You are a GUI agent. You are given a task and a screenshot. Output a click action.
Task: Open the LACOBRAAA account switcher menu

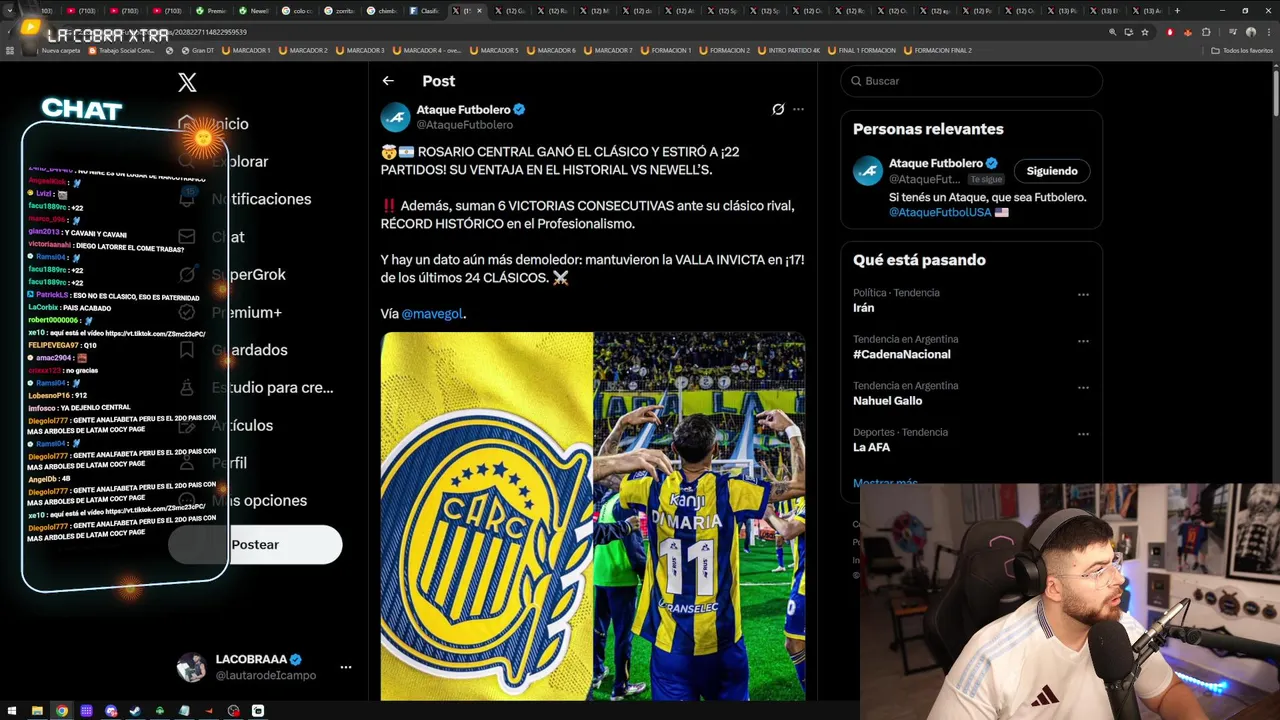(264, 667)
